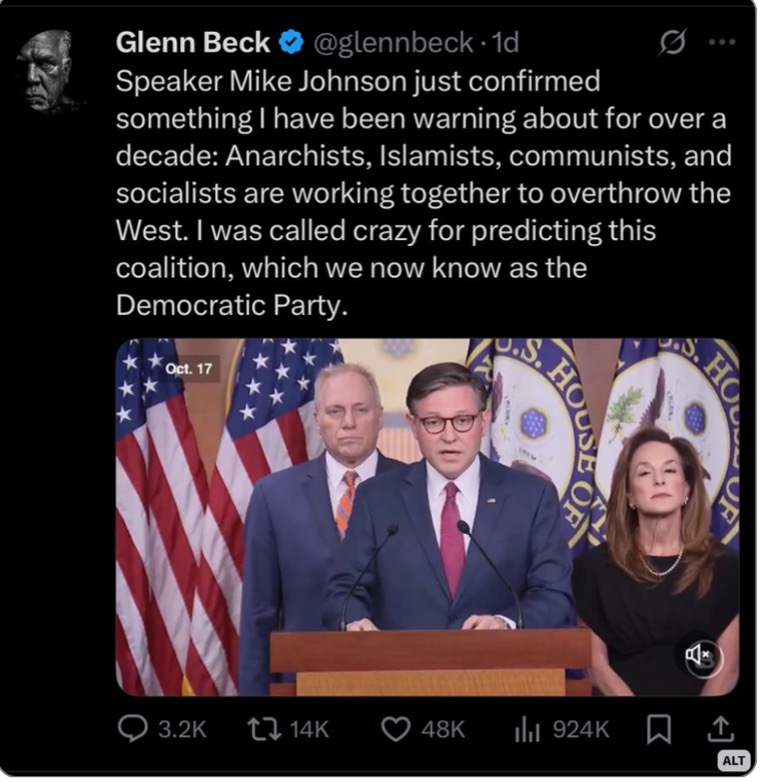Click the Glenn Beck display name

[193, 42]
